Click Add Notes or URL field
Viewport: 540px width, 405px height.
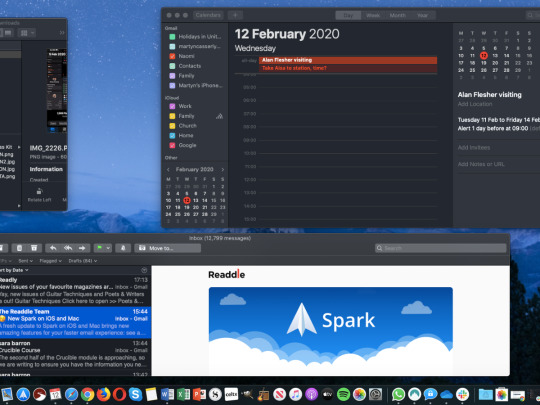coord(481,164)
